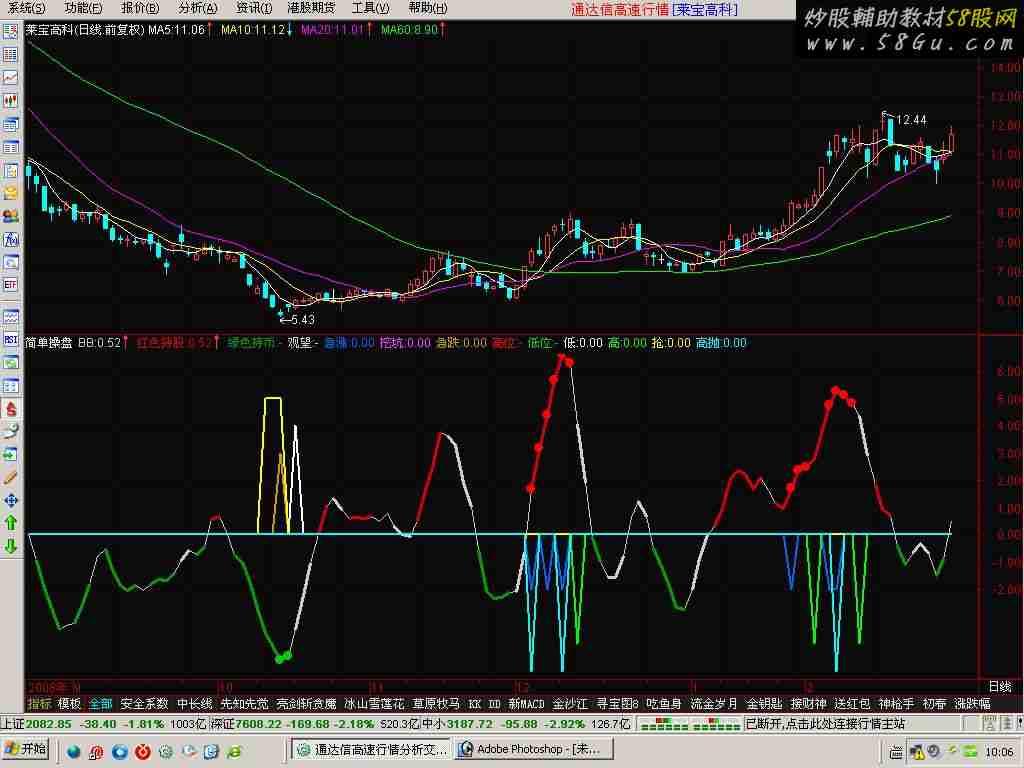Screen dimensions: 1024x768
Task: Select the 安全系数 indicator tab
Action: tap(144, 703)
